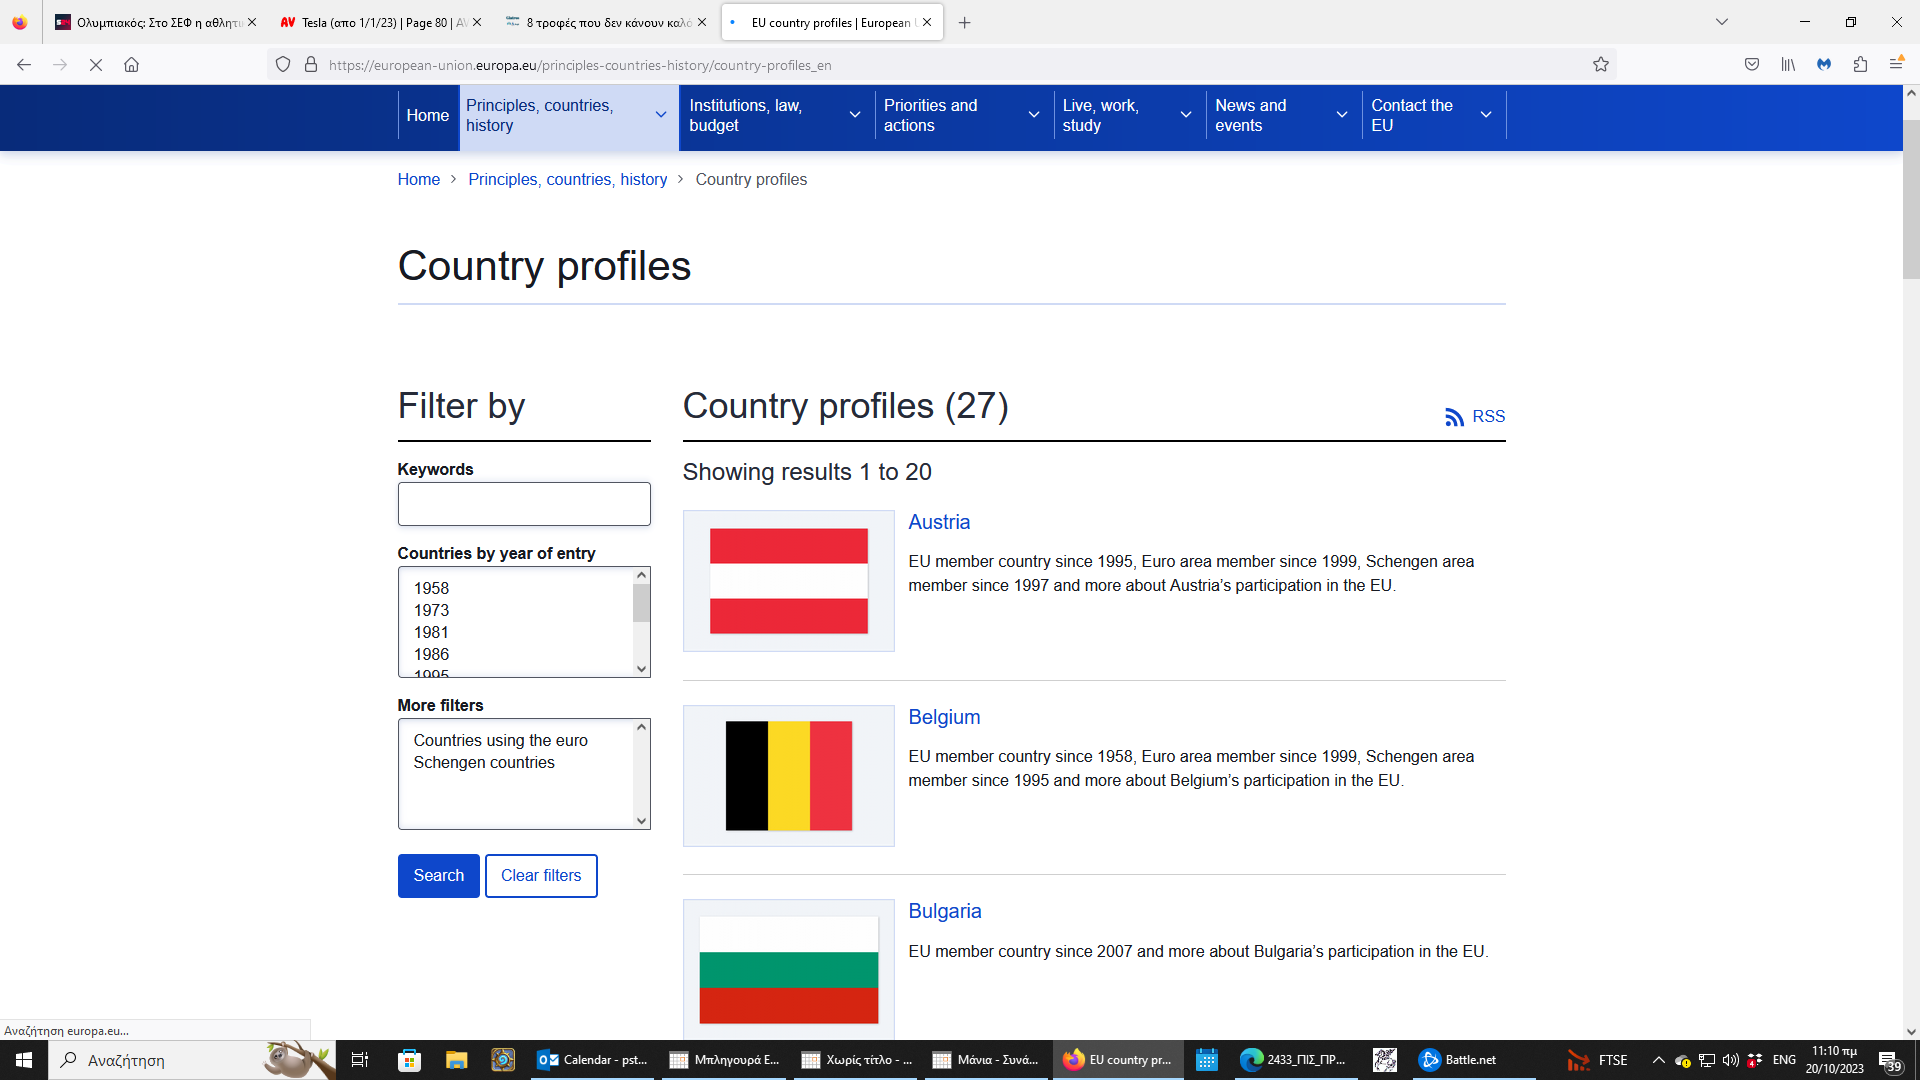Bookmark this page with the star icon

pos(1601,65)
